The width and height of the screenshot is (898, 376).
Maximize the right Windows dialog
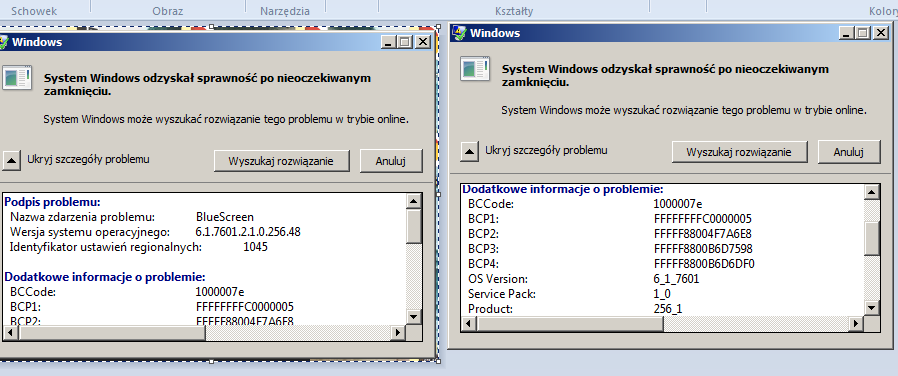coord(863,33)
